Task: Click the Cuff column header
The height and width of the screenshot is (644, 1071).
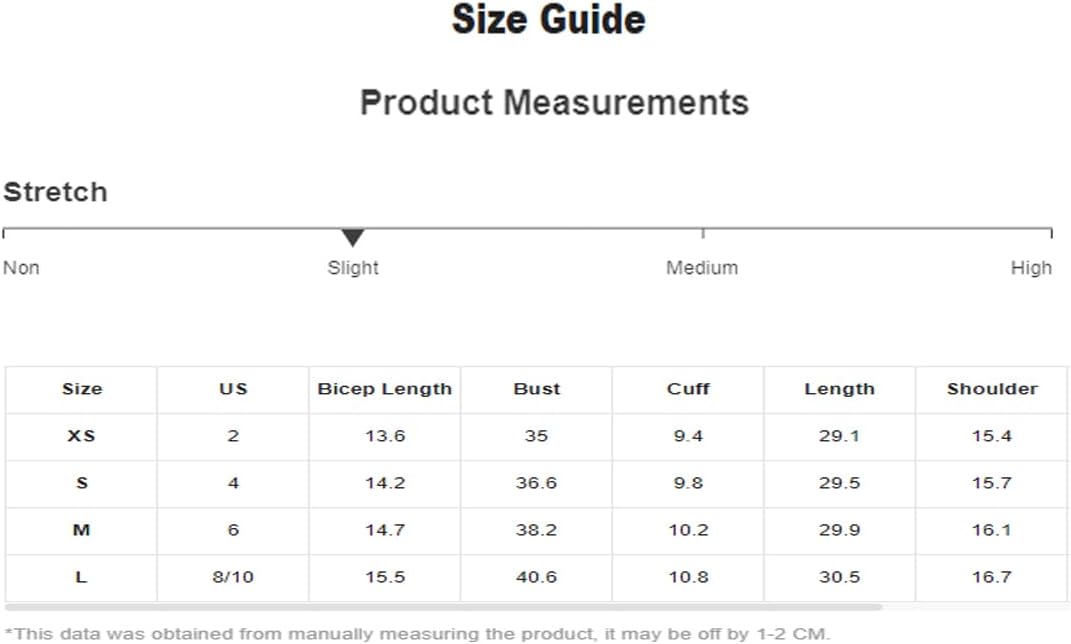Action: point(688,389)
